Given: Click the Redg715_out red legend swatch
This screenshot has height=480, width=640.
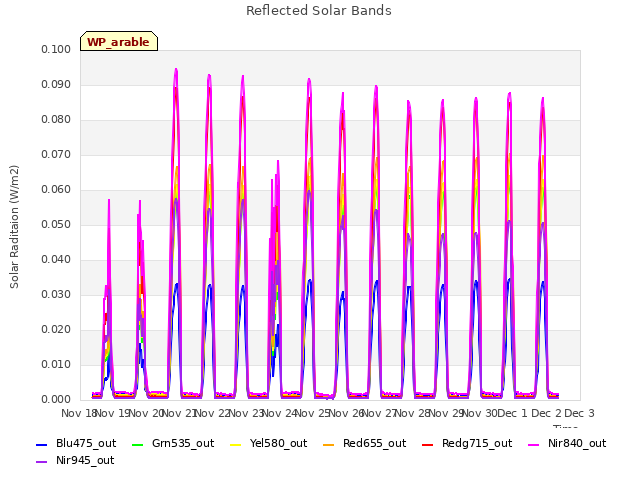Looking at the screenshot, I should (427, 444).
